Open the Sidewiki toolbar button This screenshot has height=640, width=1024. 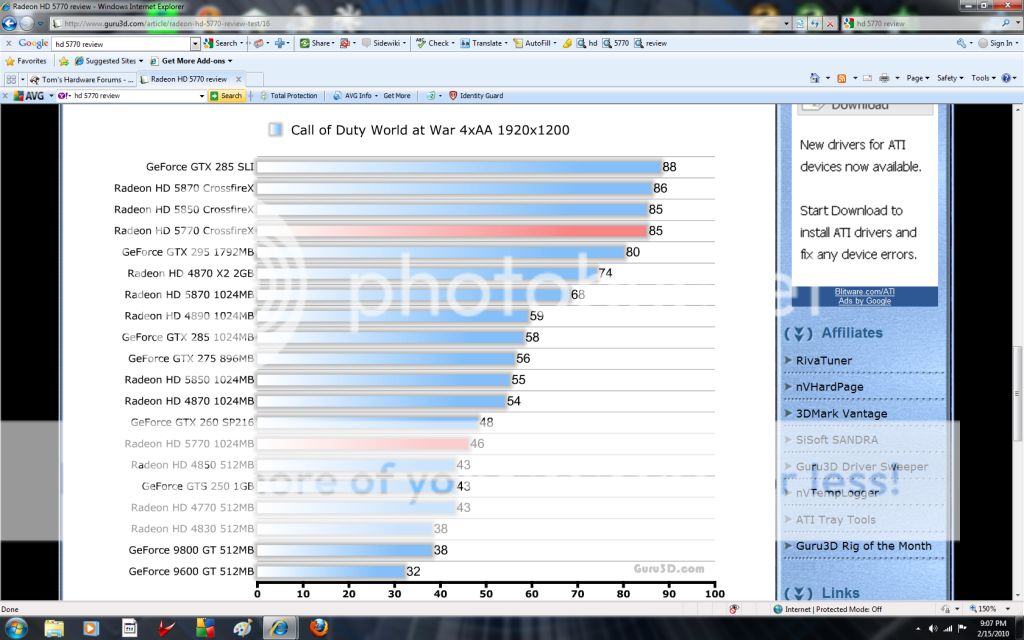click(384, 43)
